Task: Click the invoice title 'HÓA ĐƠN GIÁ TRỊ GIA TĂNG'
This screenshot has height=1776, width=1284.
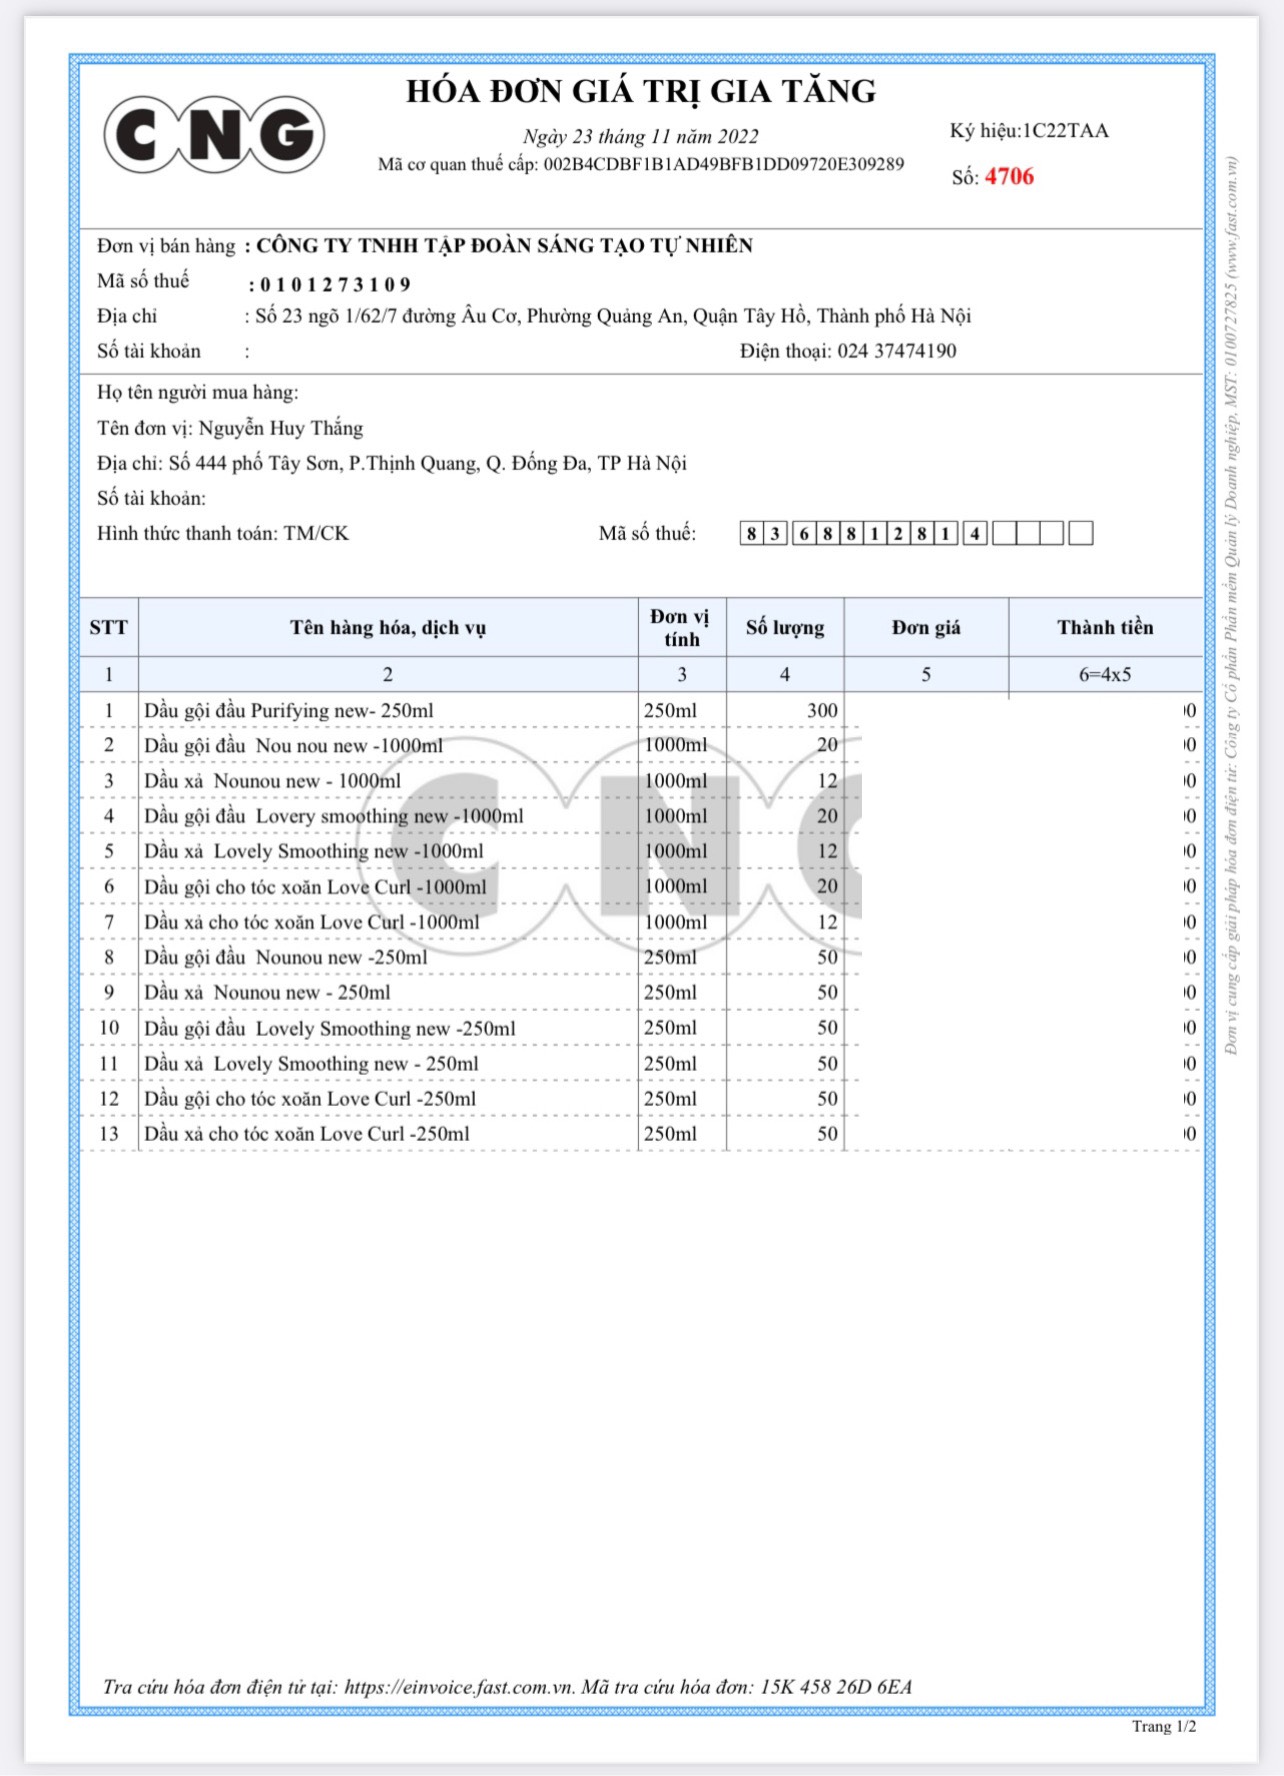Action: coord(641,91)
